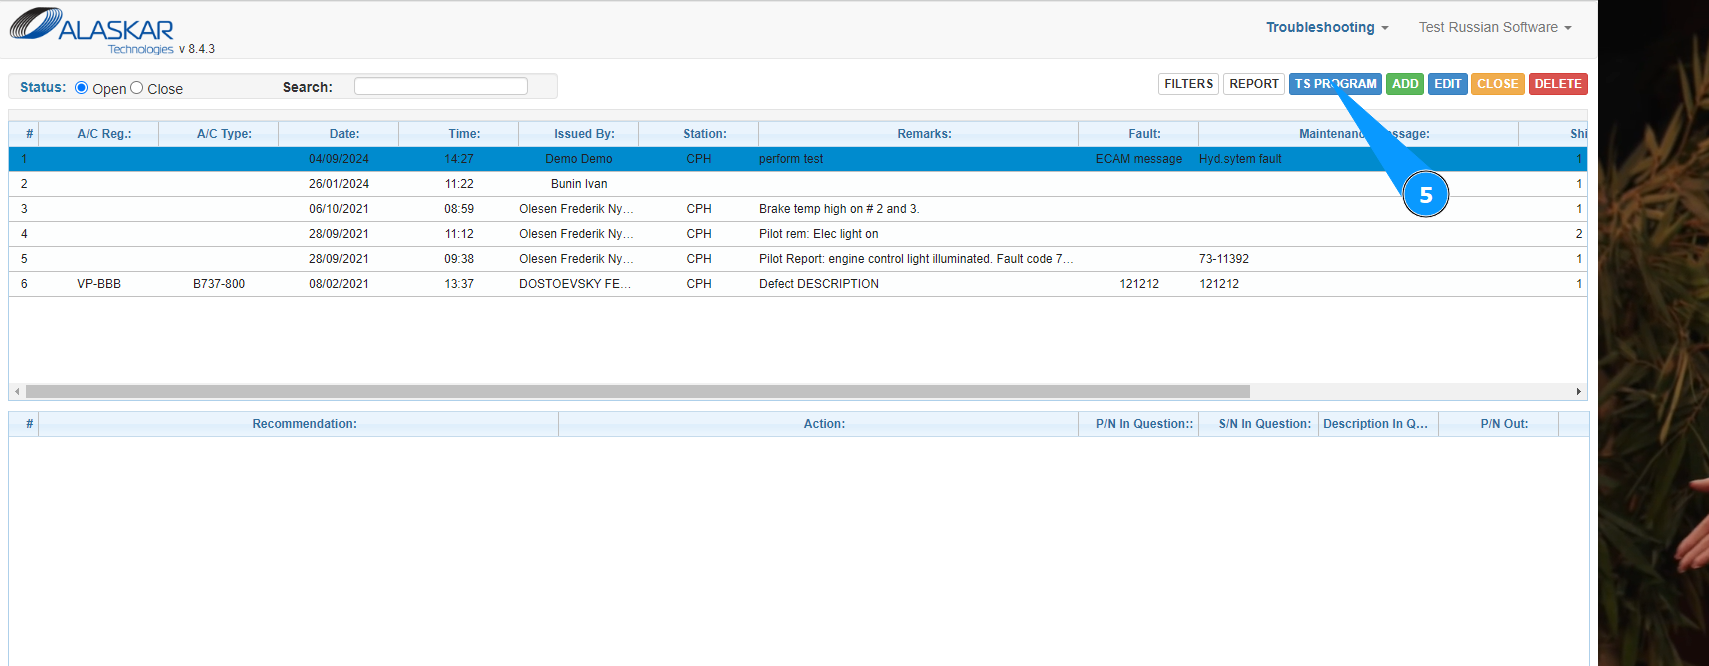Click the red DELETE button
The image size is (1709, 666).
(x=1558, y=84)
